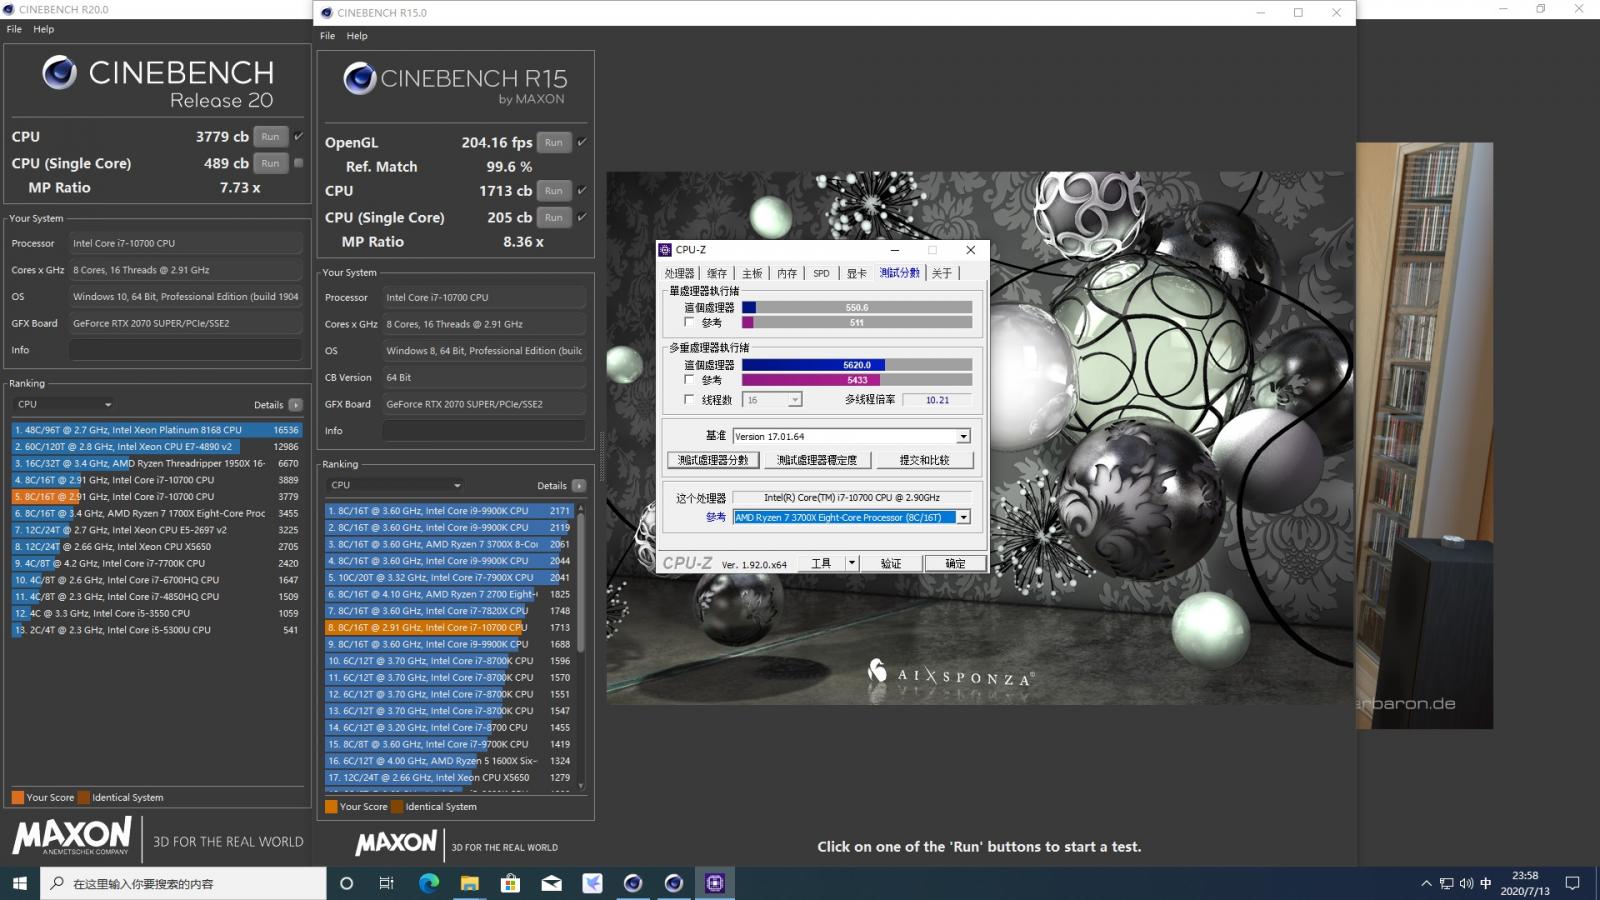Click the Windows taskbar search box
Image resolution: width=1600 pixels, height=900 pixels.
(x=184, y=883)
